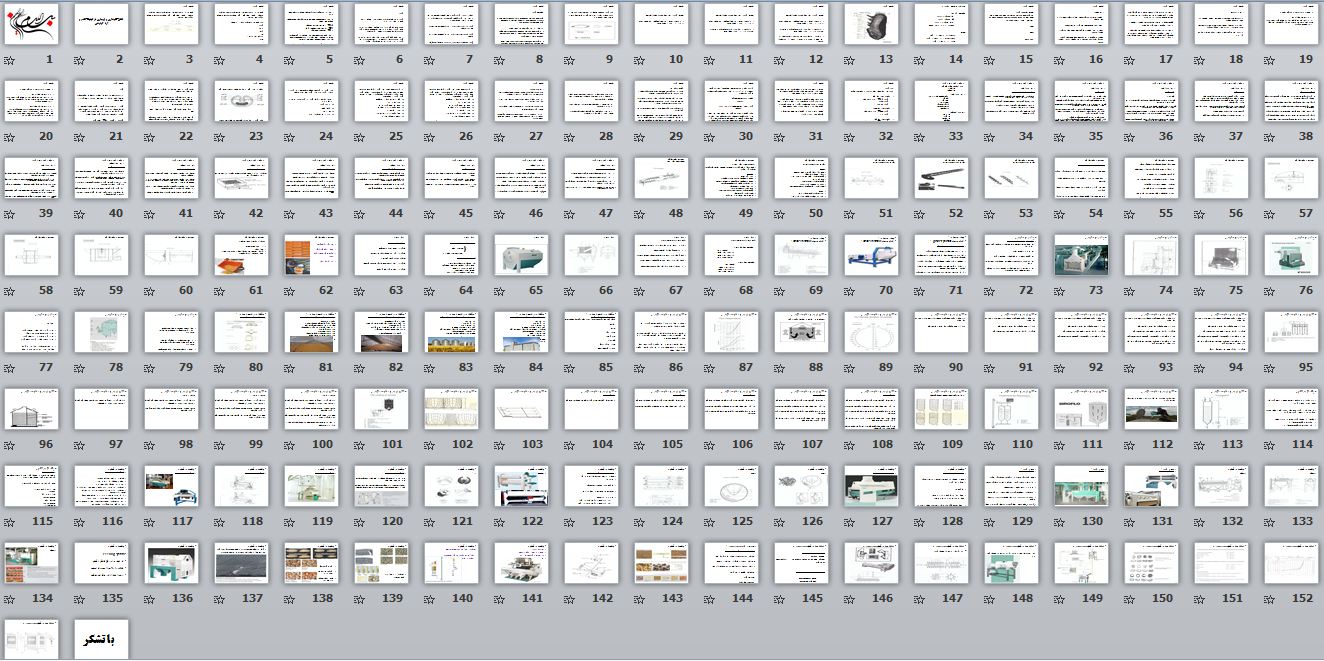The height and width of the screenshot is (661, 1324).
Task: Select slide 122 machine photo thumbnail
Action: (521, 486)
